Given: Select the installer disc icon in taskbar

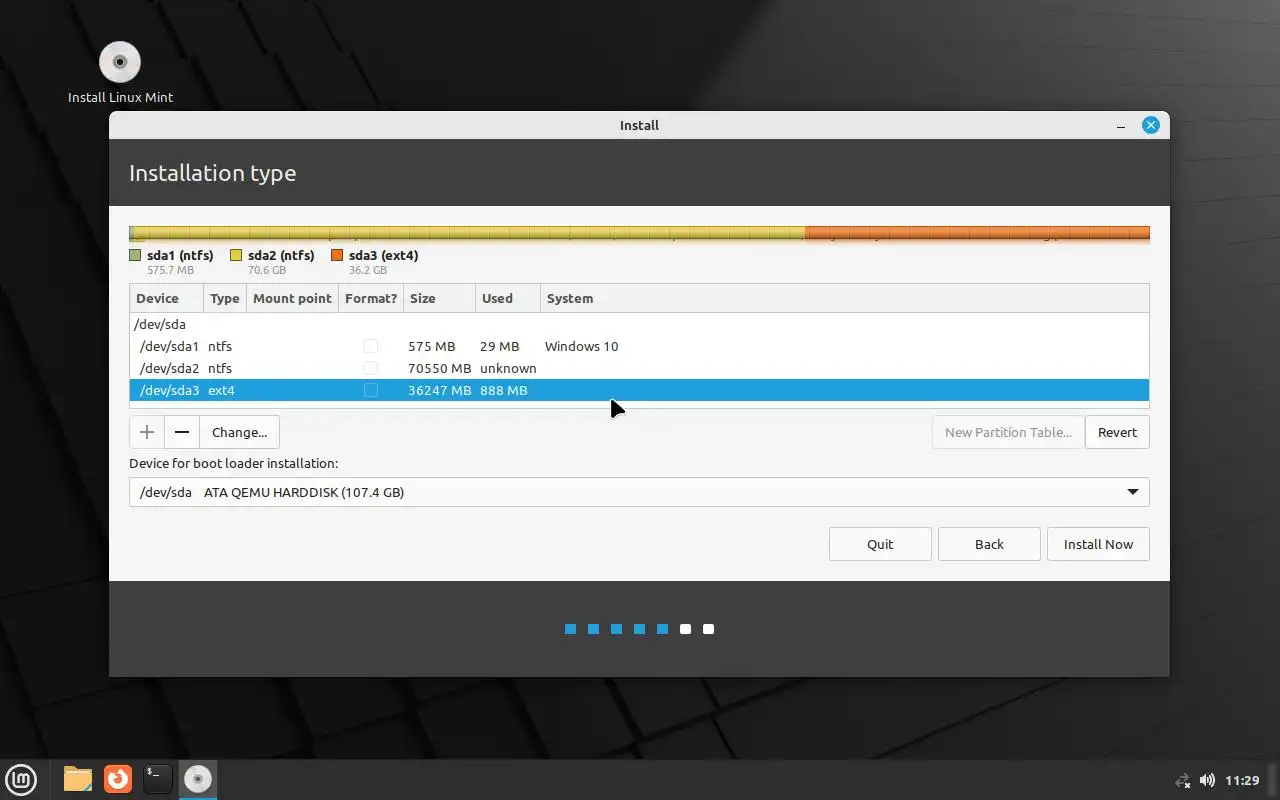Looking at the screenshot, I should [198, 779].
